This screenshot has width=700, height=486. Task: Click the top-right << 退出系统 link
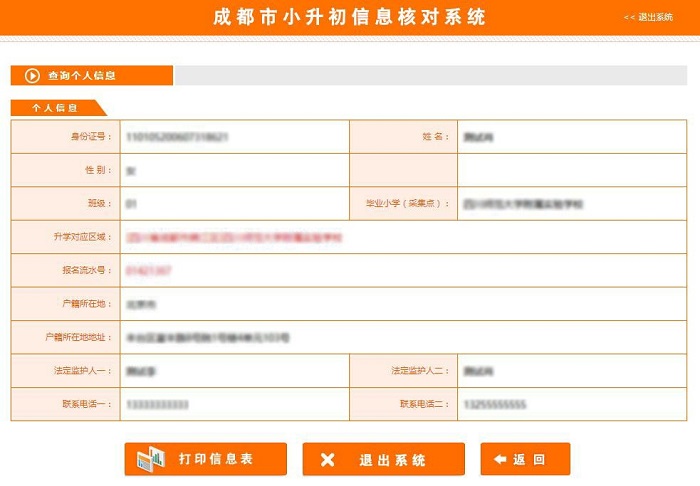[x=648, y=17]
